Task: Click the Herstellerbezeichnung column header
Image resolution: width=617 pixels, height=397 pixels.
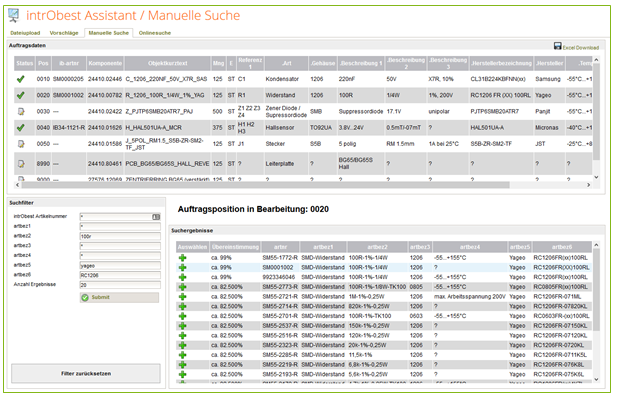Action: pos(501,63)
